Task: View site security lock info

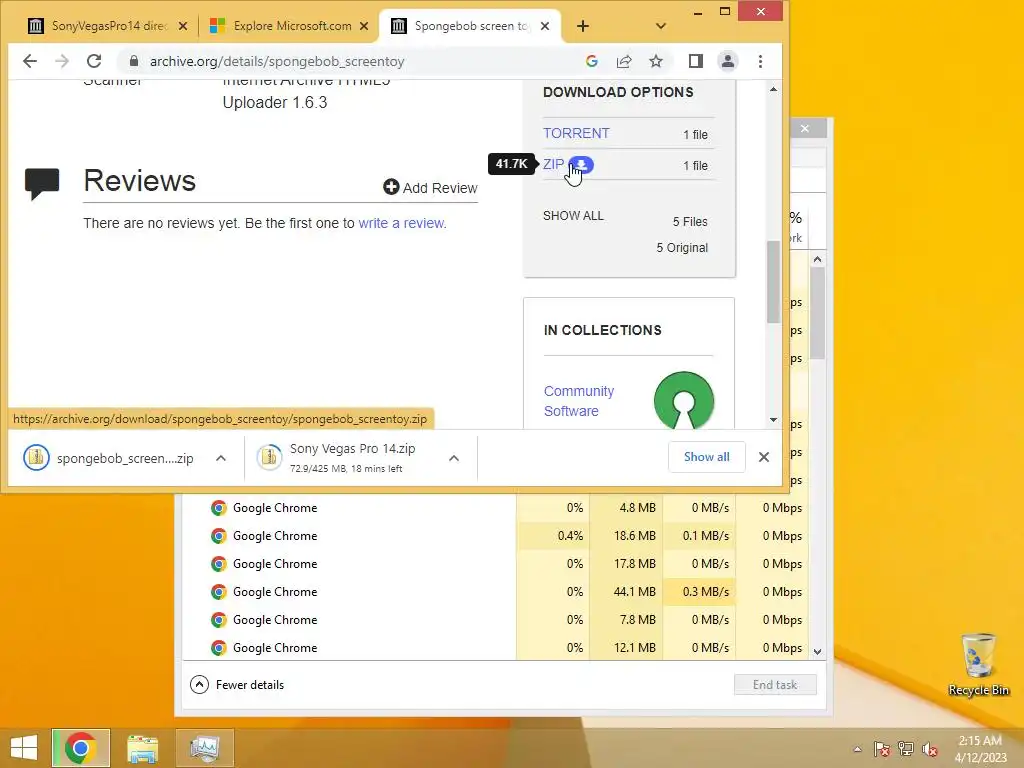Action: [x=134, y=61]
